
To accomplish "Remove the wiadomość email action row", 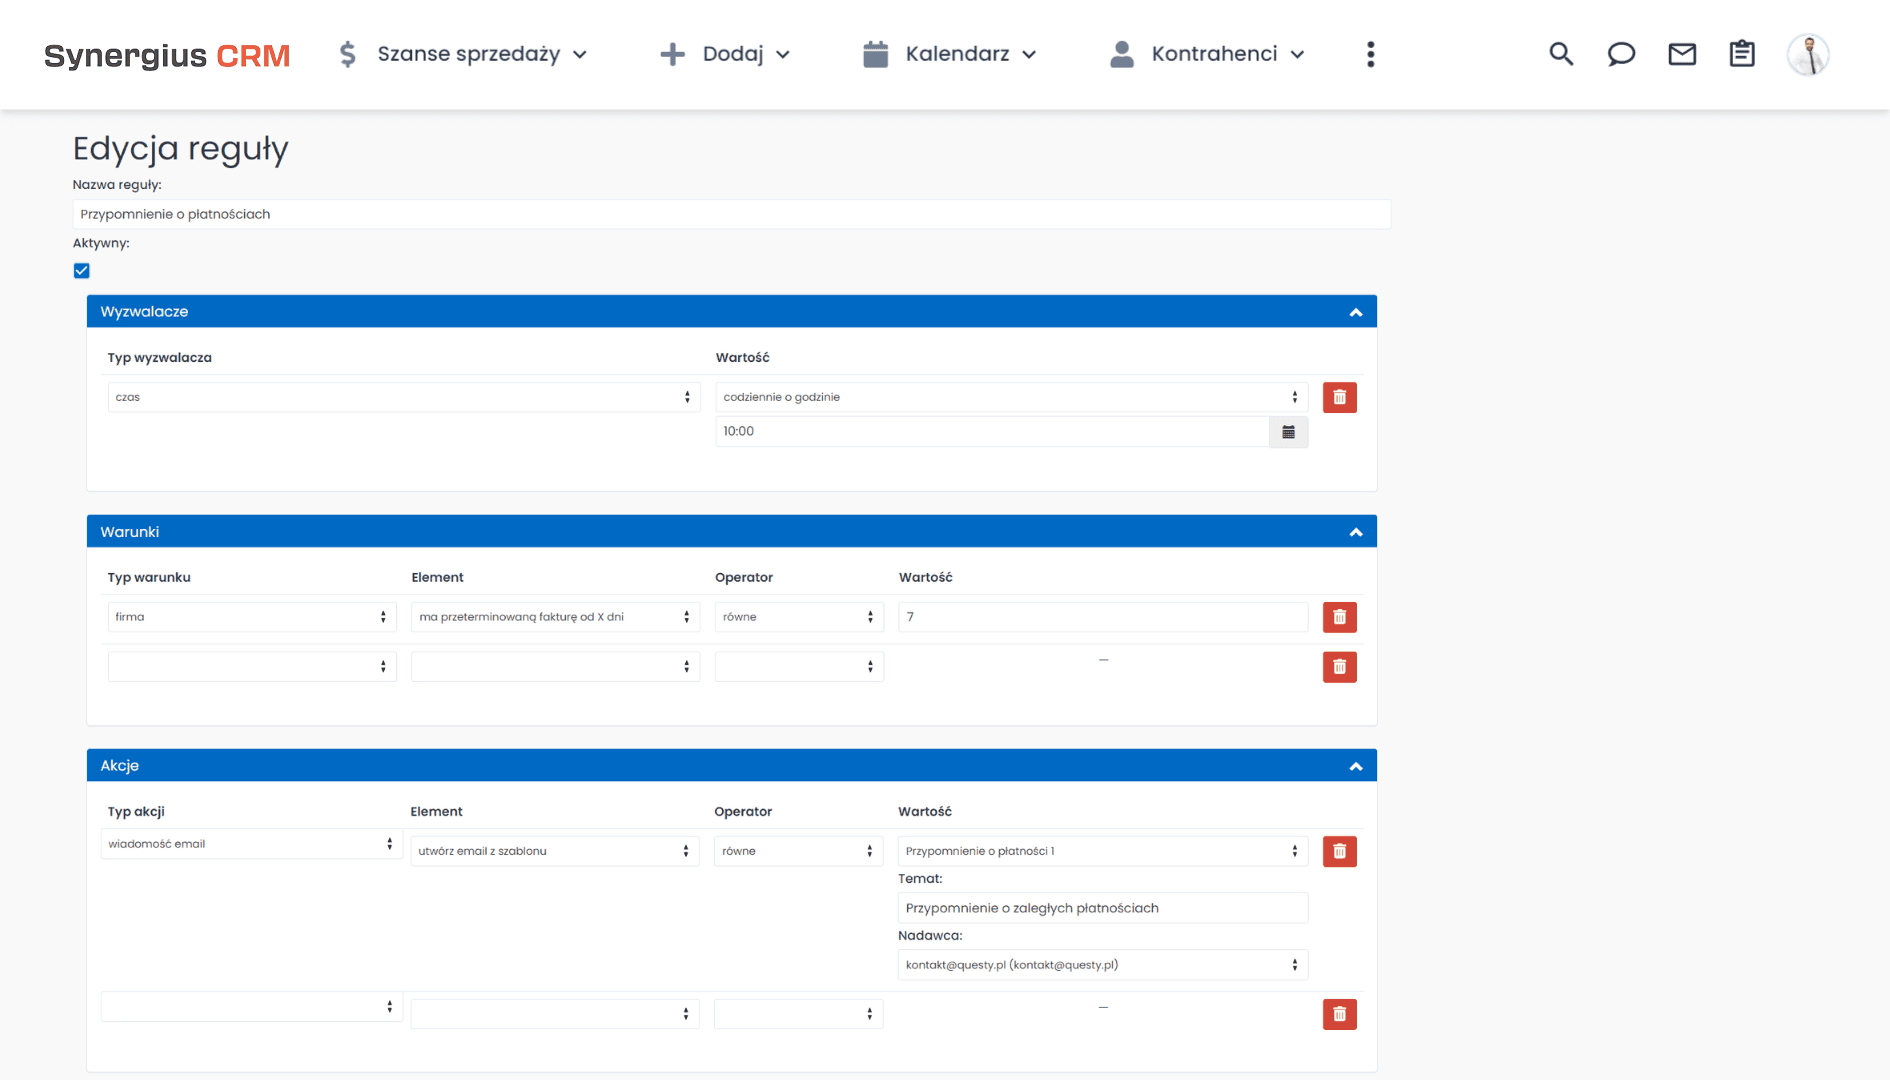I will click(1339, 851).
